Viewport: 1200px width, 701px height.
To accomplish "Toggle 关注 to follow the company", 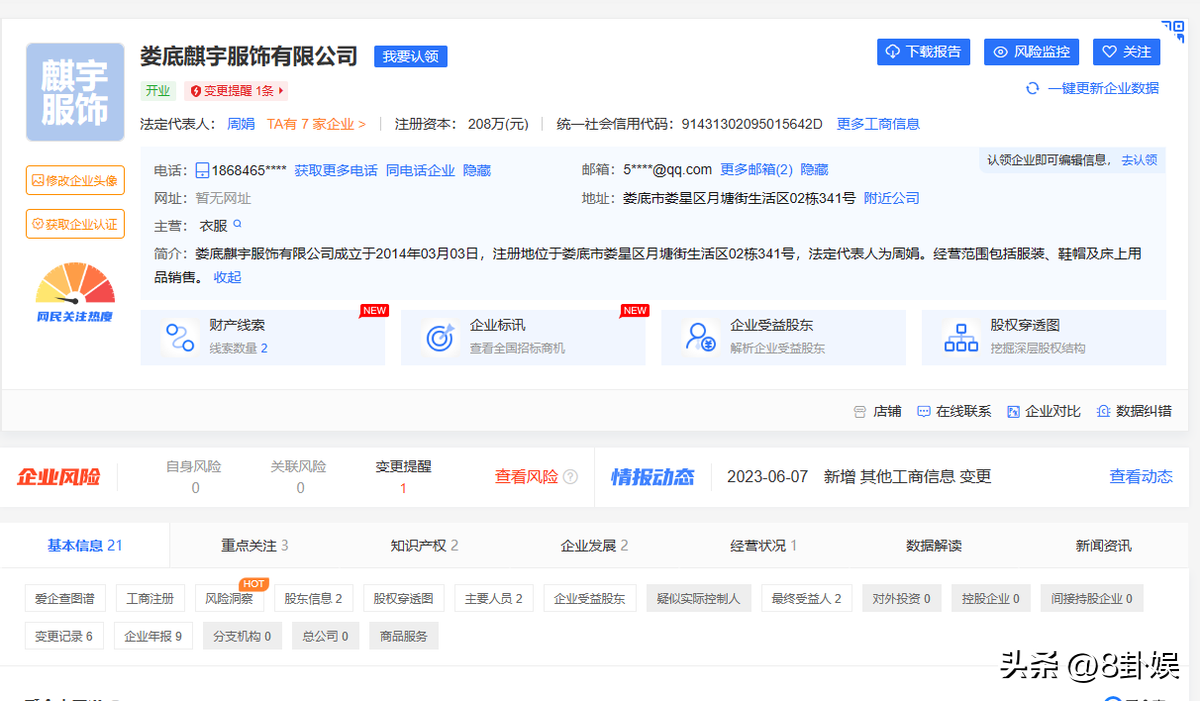I will tap(1126, 52).
